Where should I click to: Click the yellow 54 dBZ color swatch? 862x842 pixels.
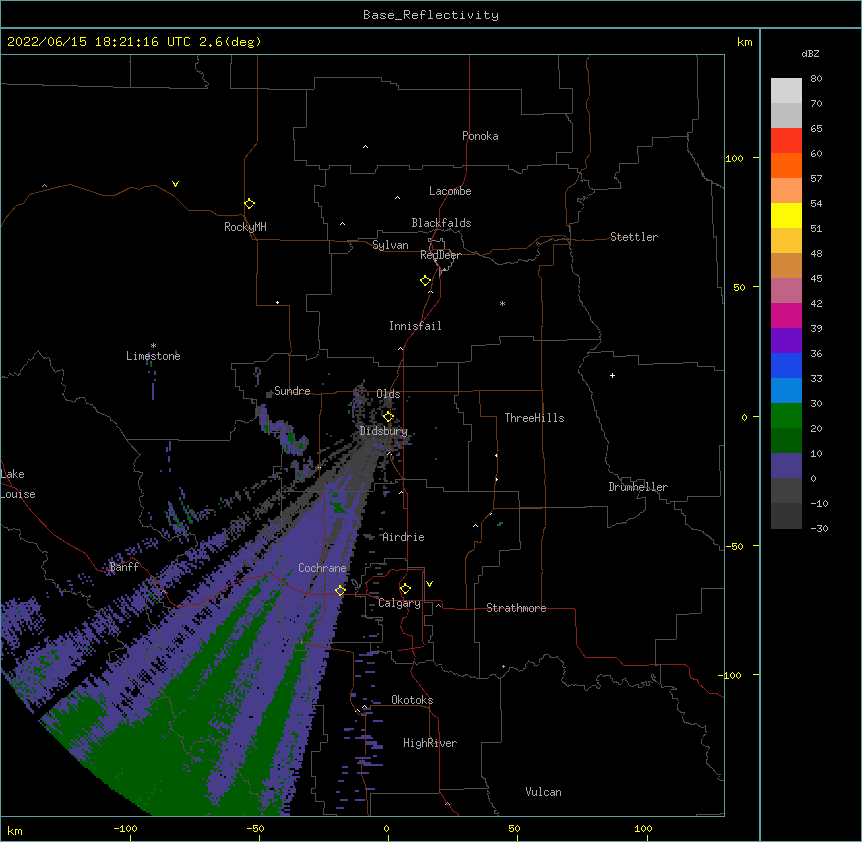pos(786,215)
